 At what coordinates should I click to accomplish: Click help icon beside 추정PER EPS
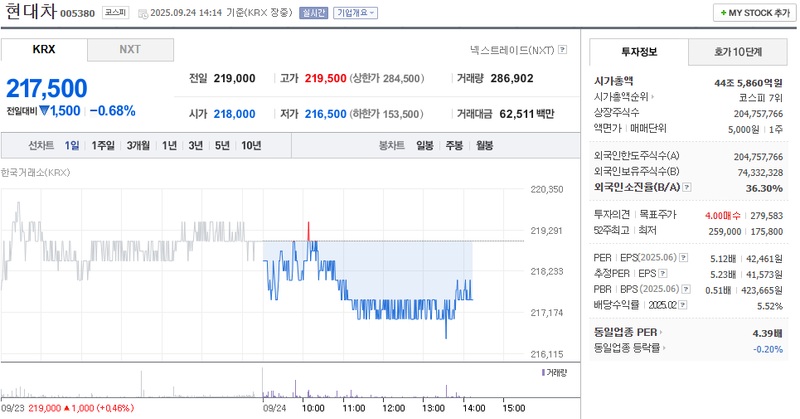(663, 274)
